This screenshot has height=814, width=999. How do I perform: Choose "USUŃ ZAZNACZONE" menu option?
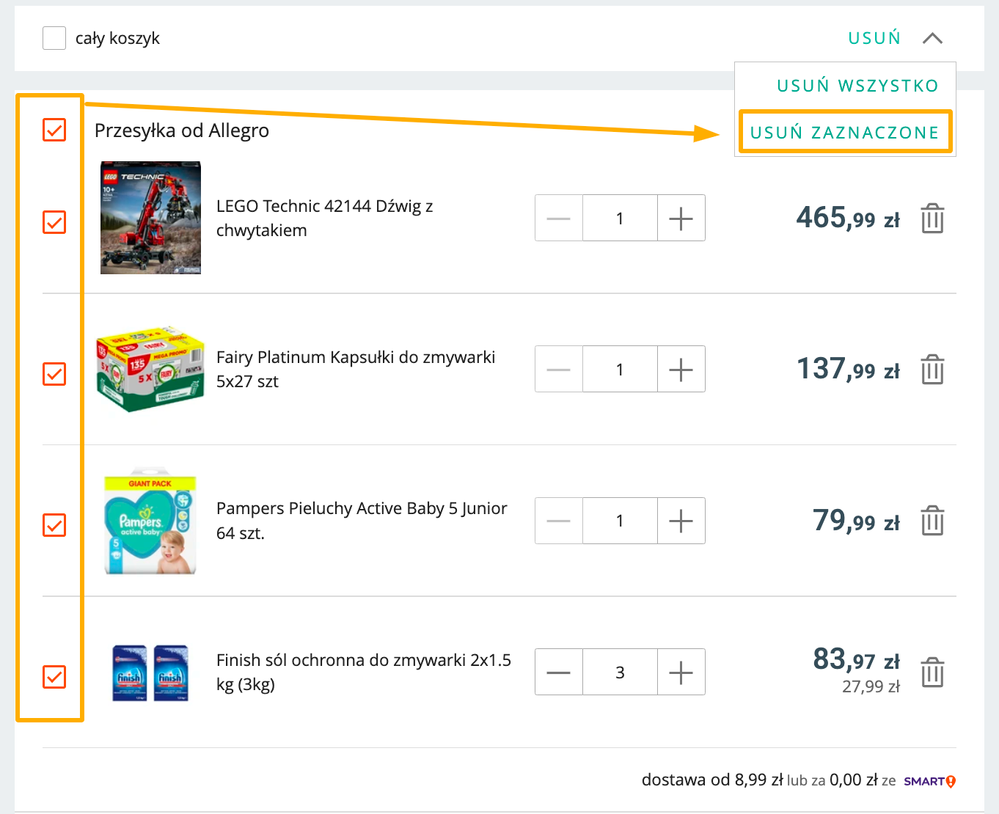[x=845, y=132]
